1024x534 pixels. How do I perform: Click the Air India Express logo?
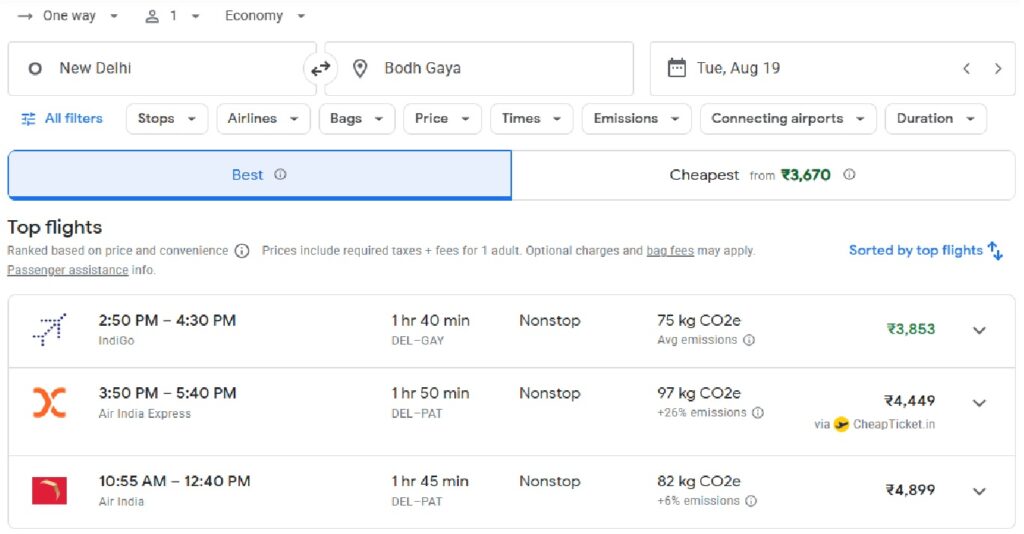point(50,402)
